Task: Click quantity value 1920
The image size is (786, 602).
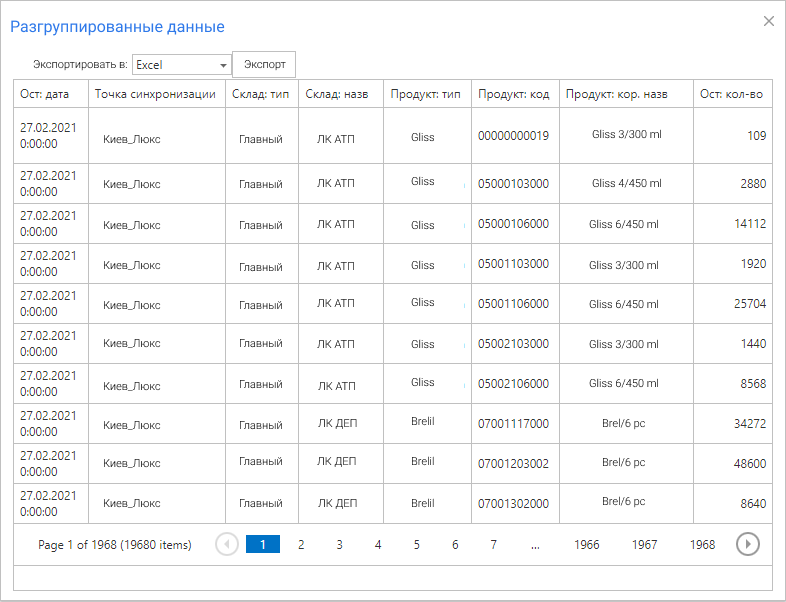Action: coord(753,264)
